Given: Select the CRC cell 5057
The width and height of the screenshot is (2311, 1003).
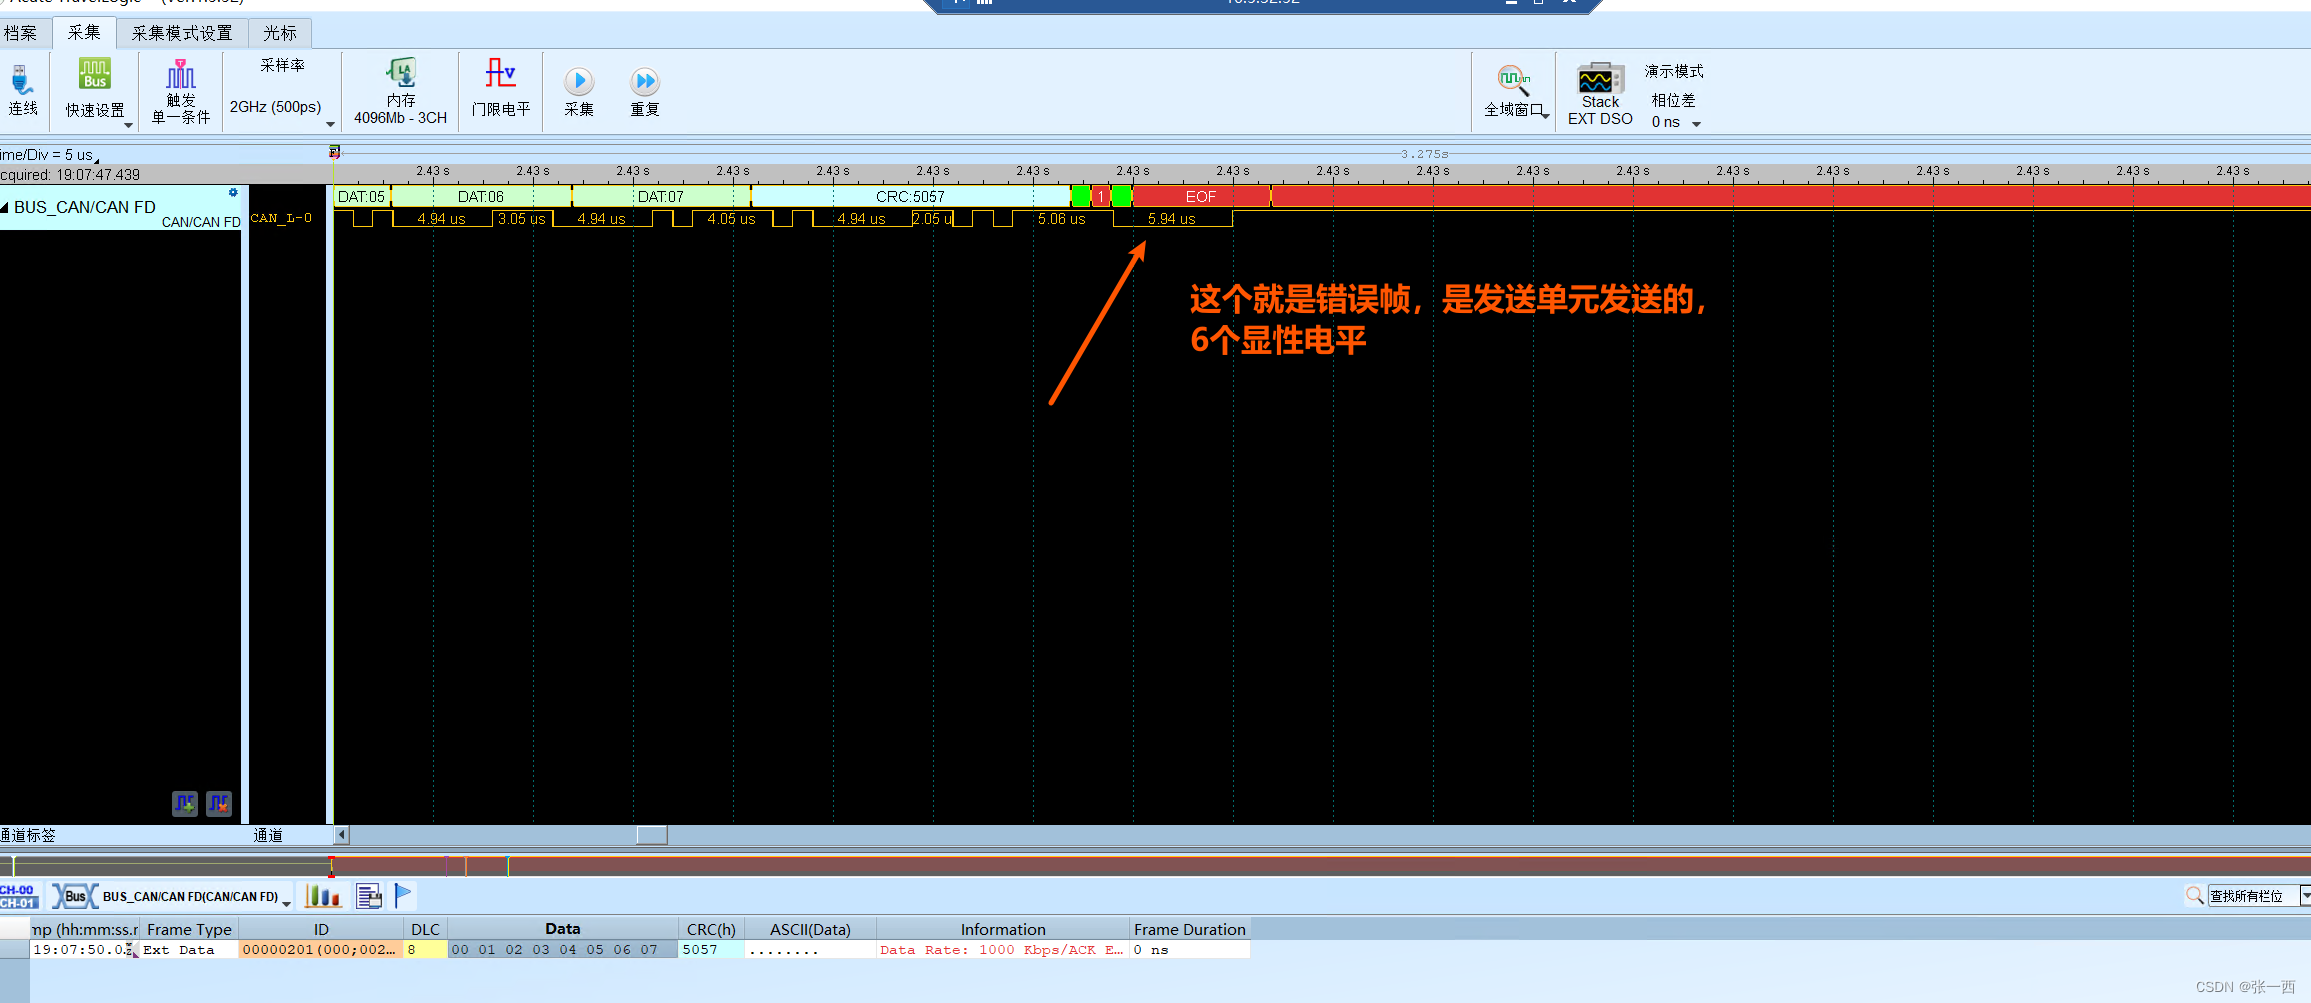Looking at the screenshot, I should [711, 950].
